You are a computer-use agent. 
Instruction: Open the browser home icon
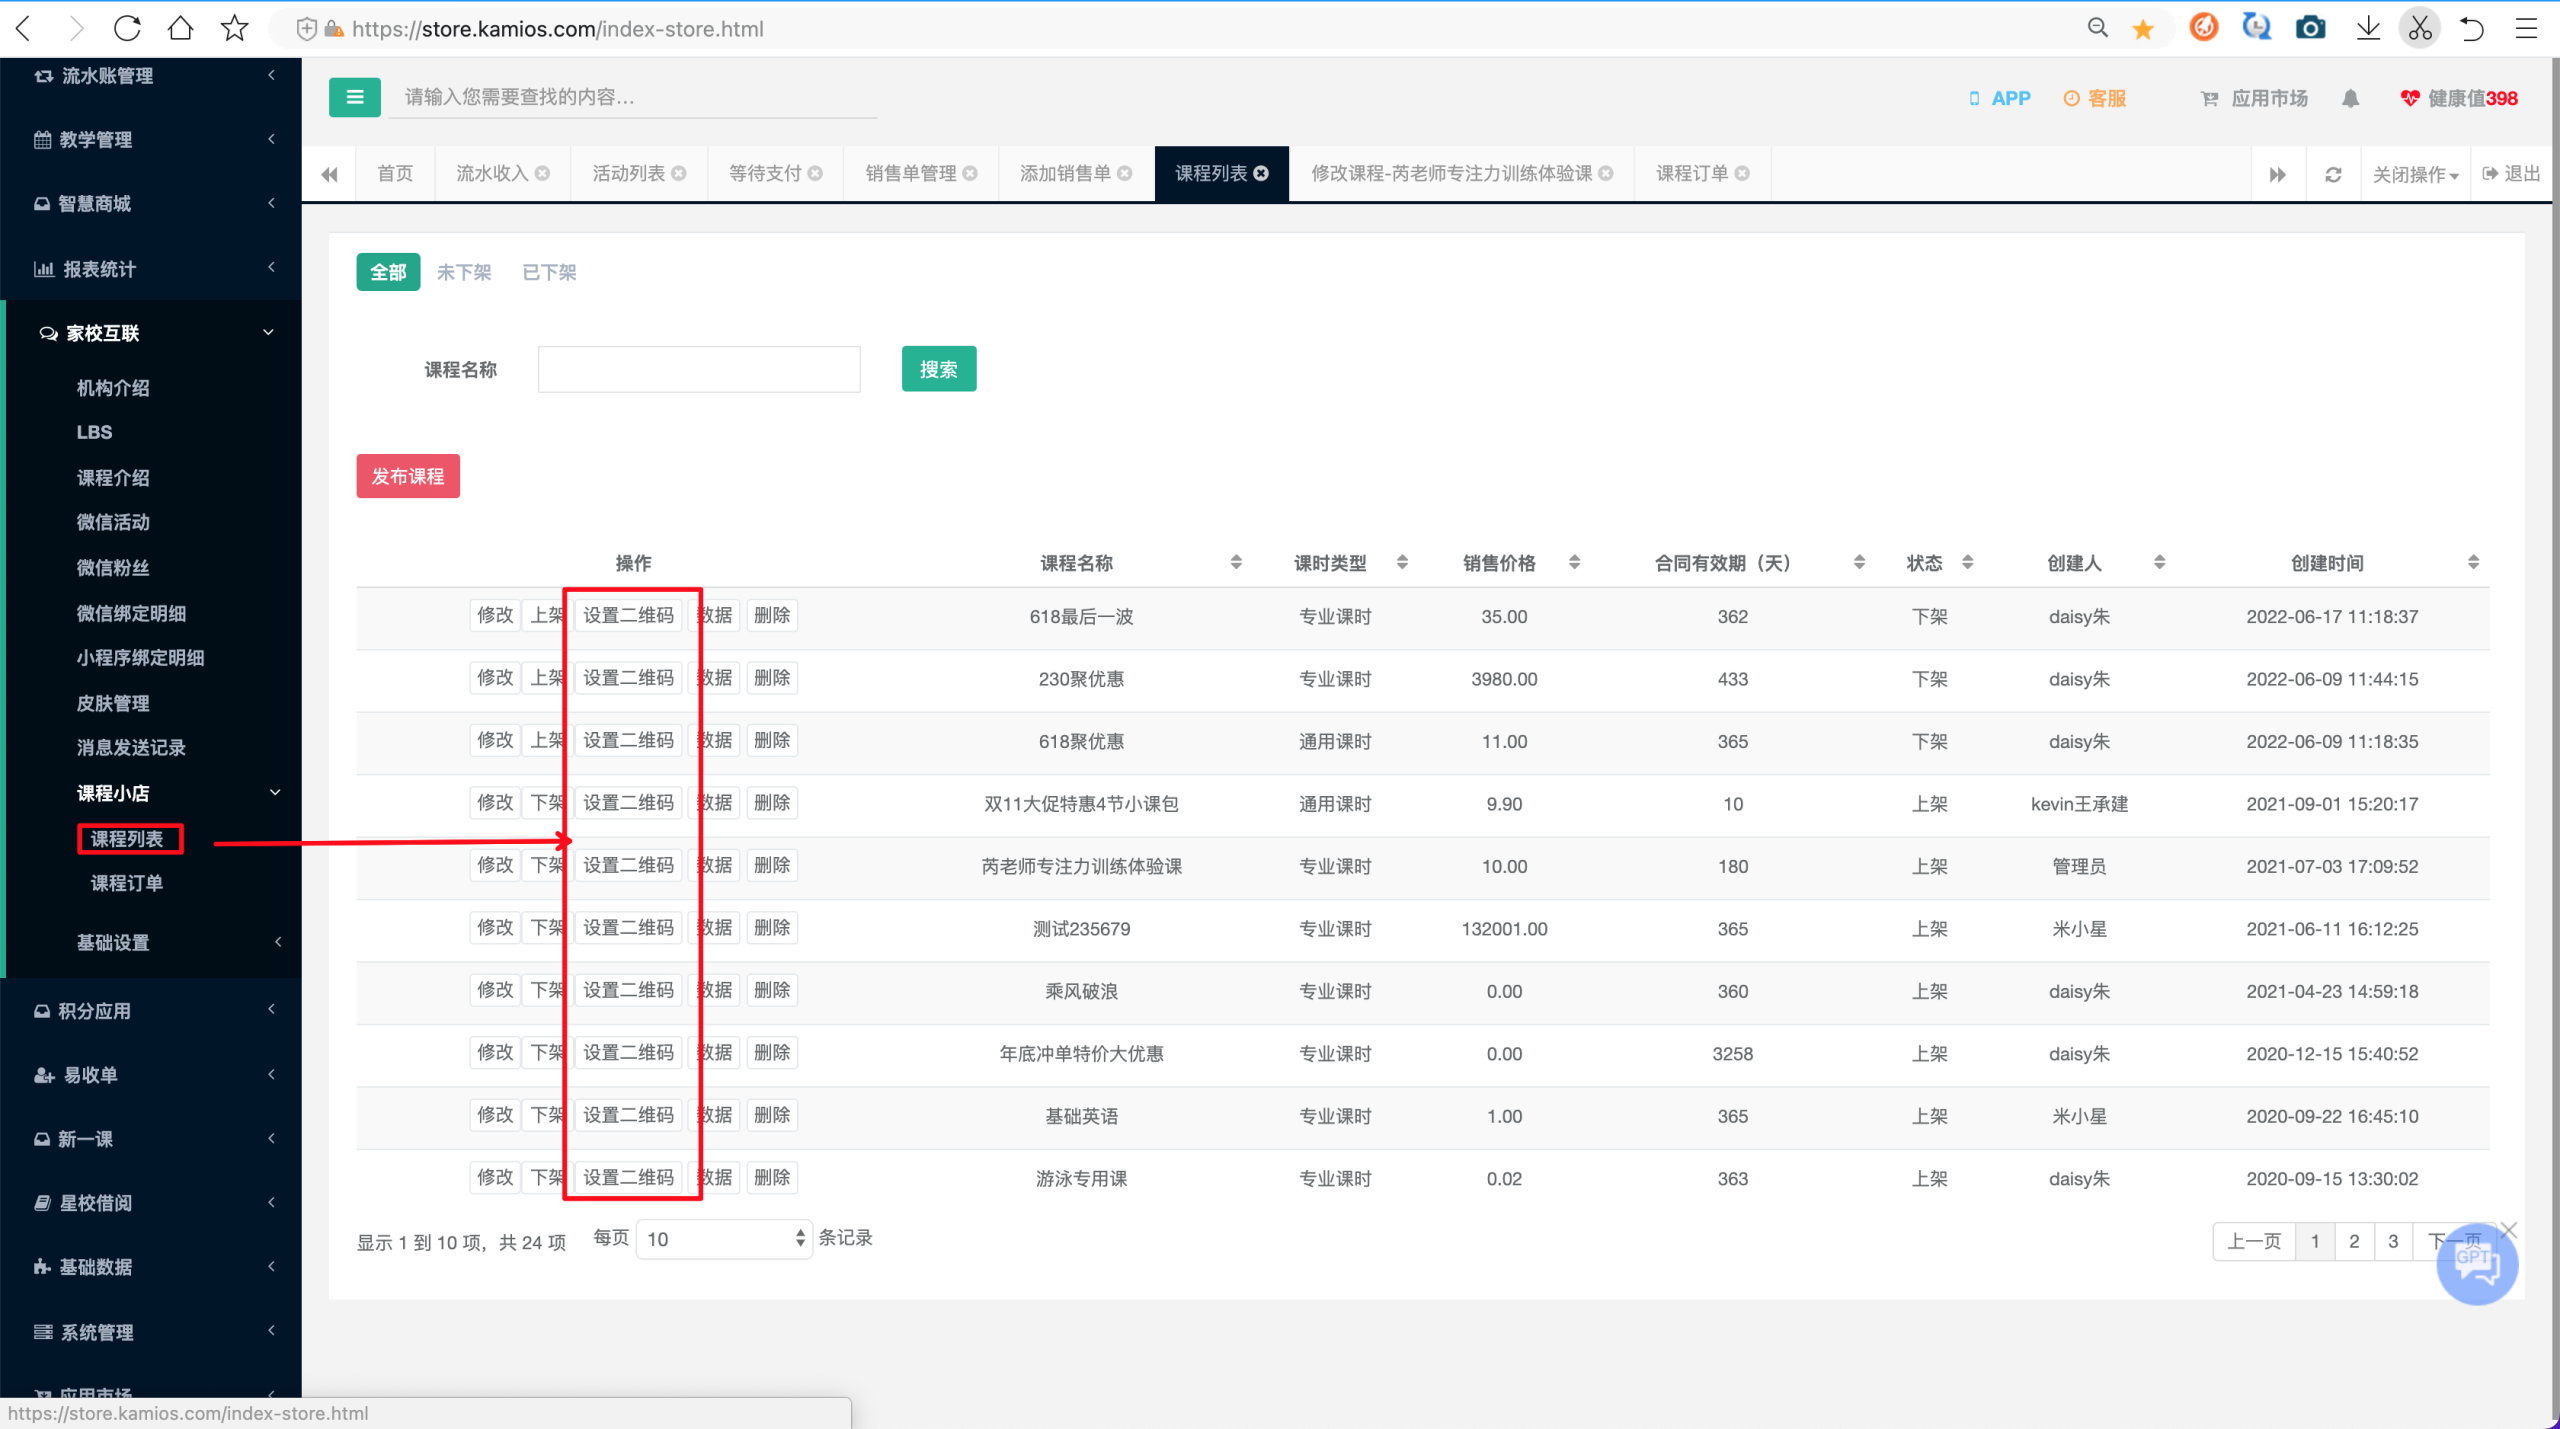tap(181, 28)
